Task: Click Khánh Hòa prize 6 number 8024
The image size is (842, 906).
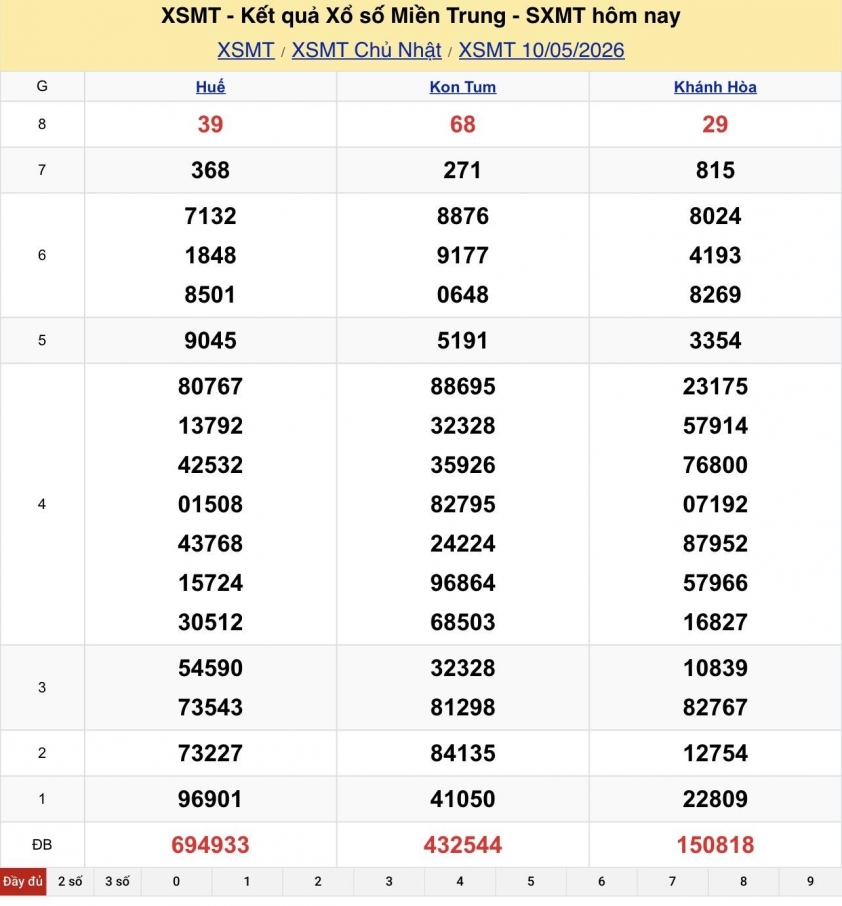Action: click(715, 216)
